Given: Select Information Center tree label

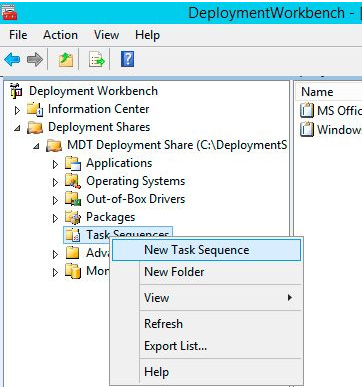Looking at the screenshot, I should pos(99,109).
